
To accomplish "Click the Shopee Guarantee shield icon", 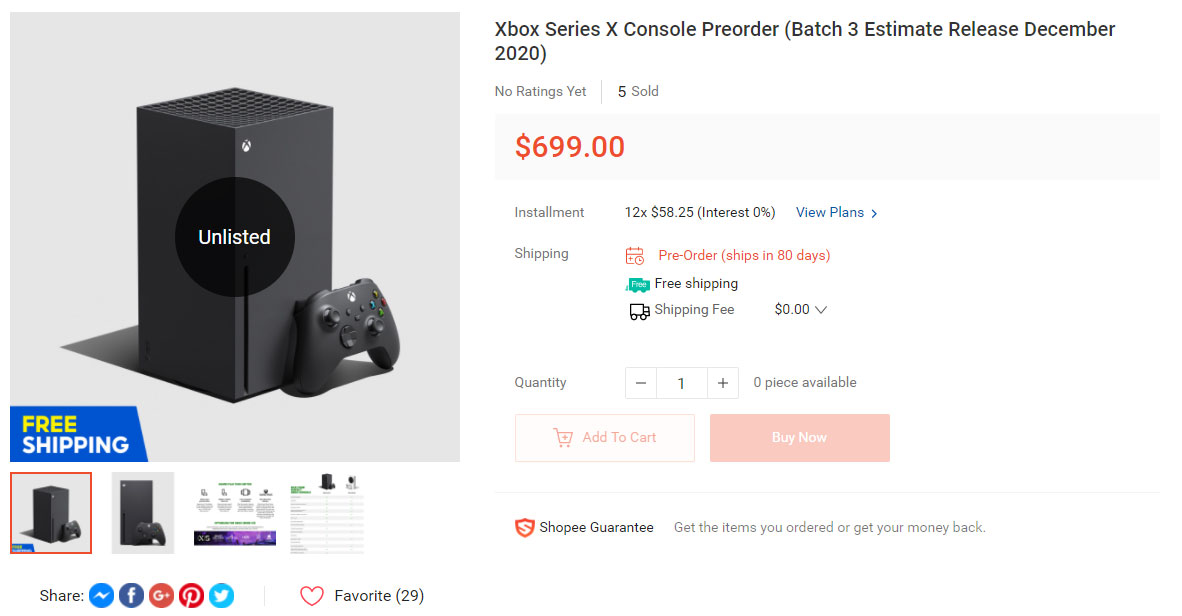I will (525, 527).
